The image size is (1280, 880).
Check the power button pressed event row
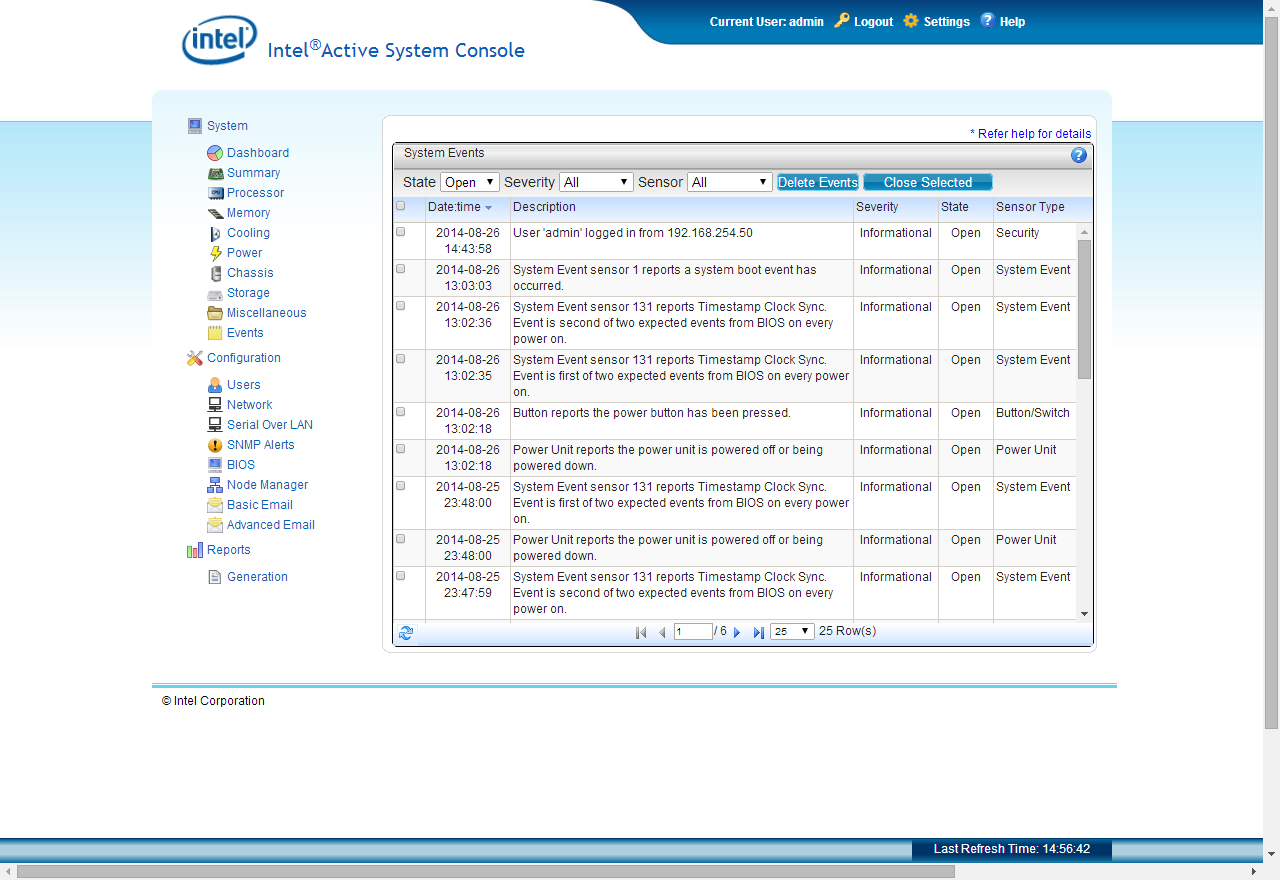pyautogui.click(x=401, y=412)
